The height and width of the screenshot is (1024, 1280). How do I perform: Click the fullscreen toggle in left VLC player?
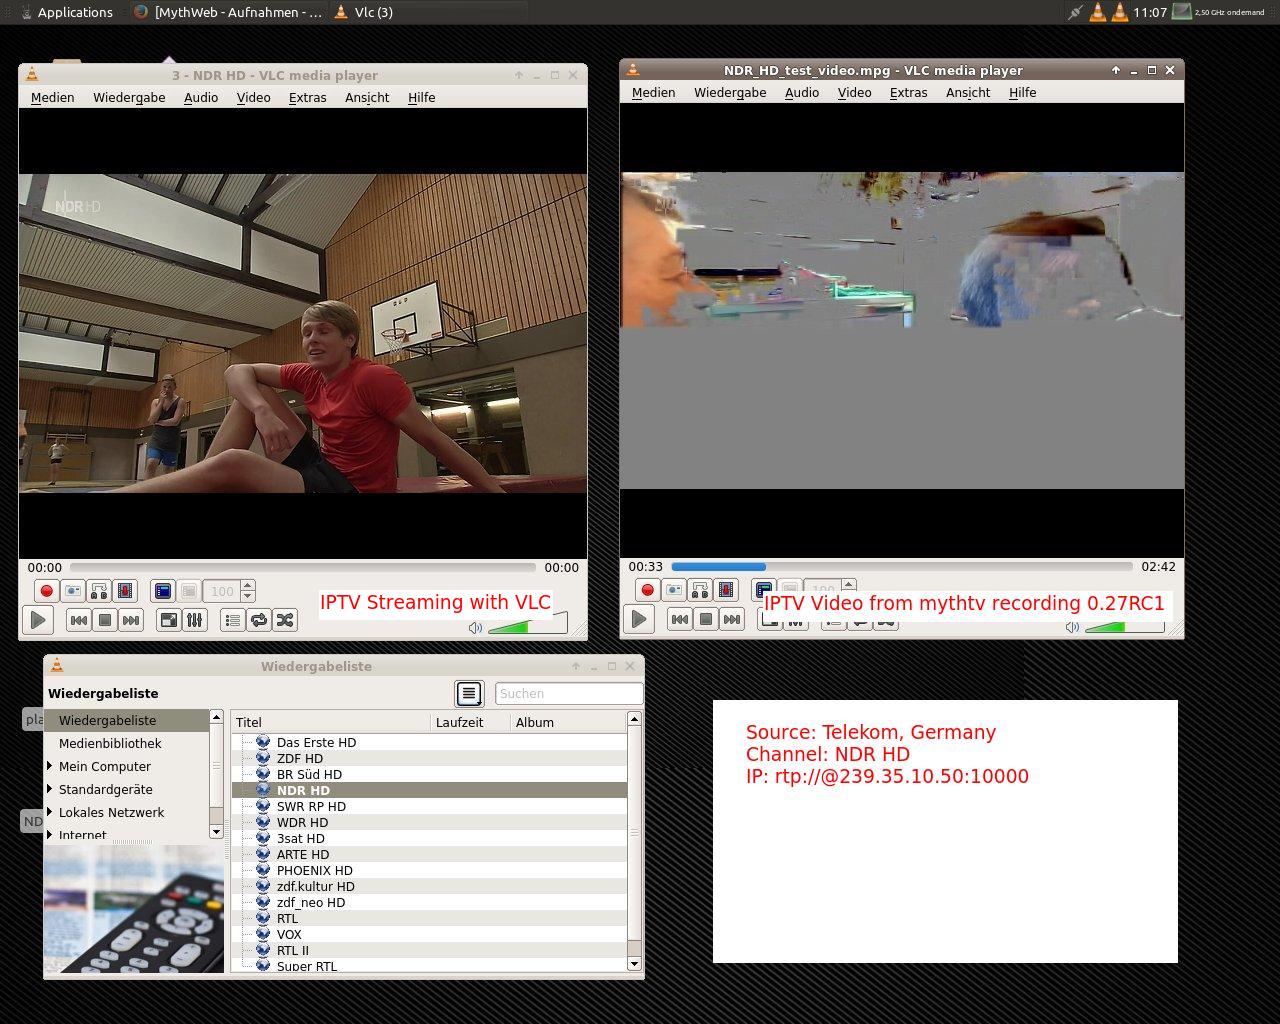(x=169, y=620)
